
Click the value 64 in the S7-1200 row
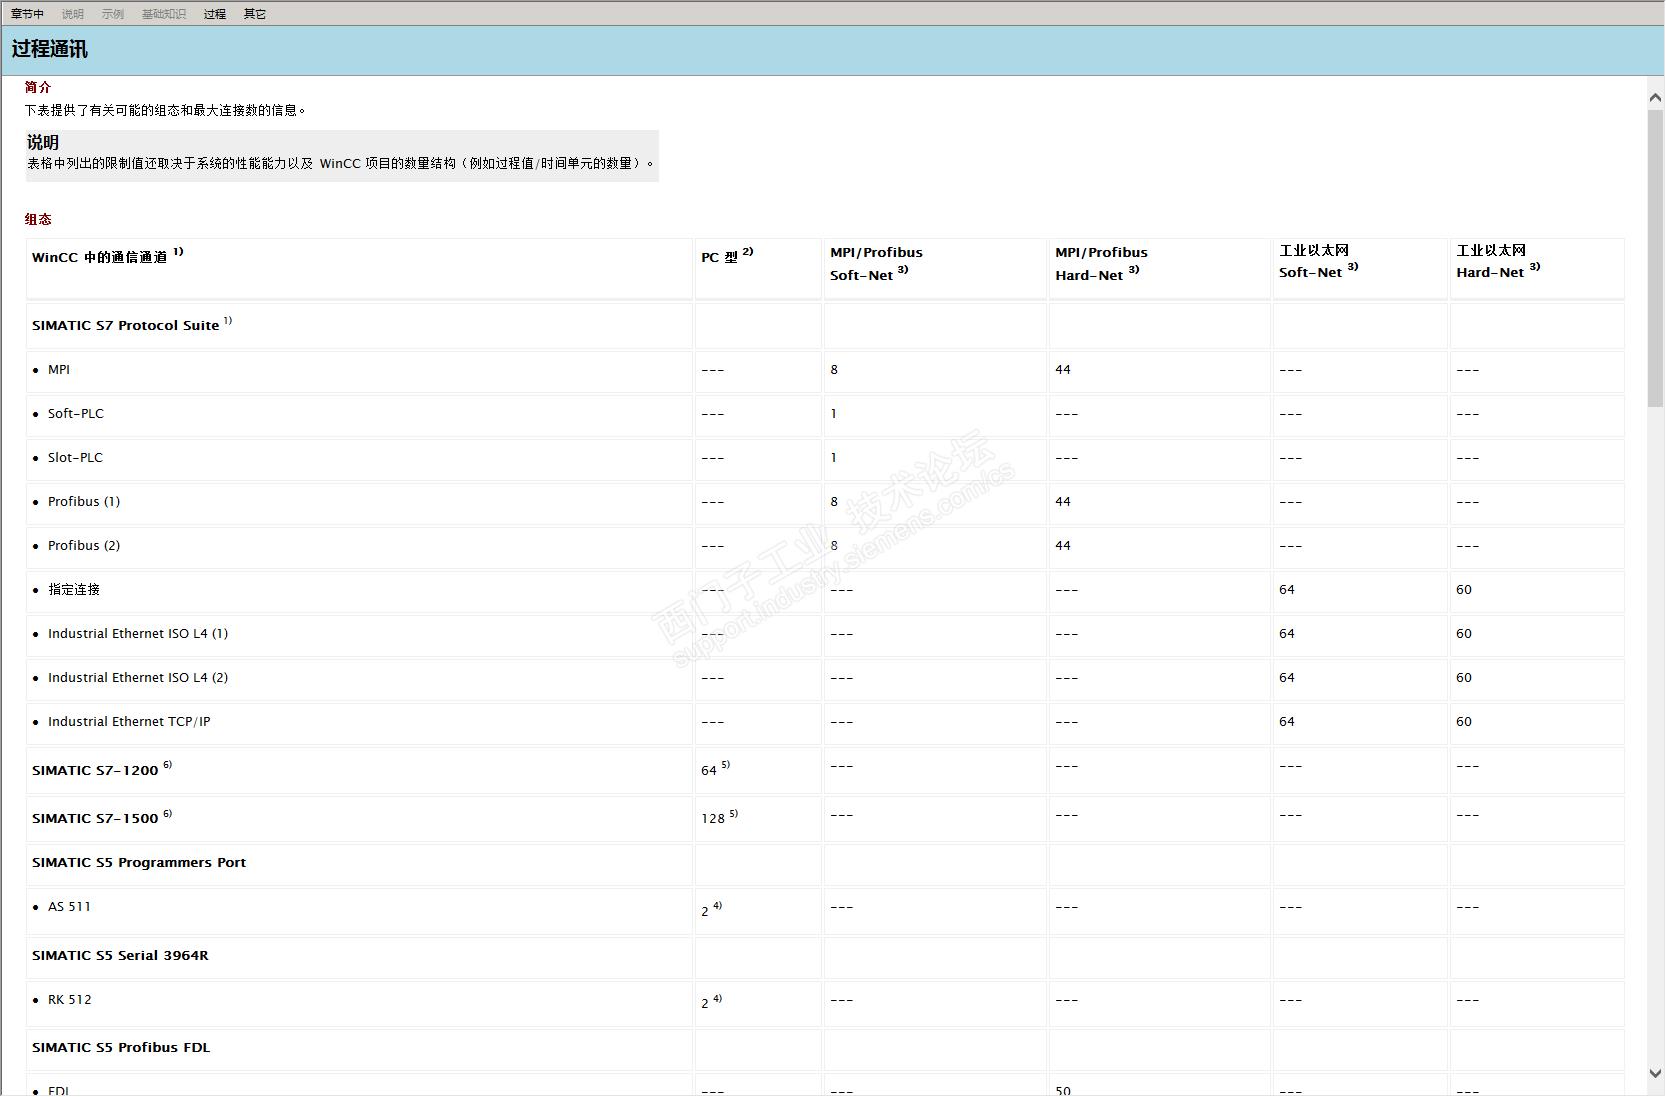(709, 770)
